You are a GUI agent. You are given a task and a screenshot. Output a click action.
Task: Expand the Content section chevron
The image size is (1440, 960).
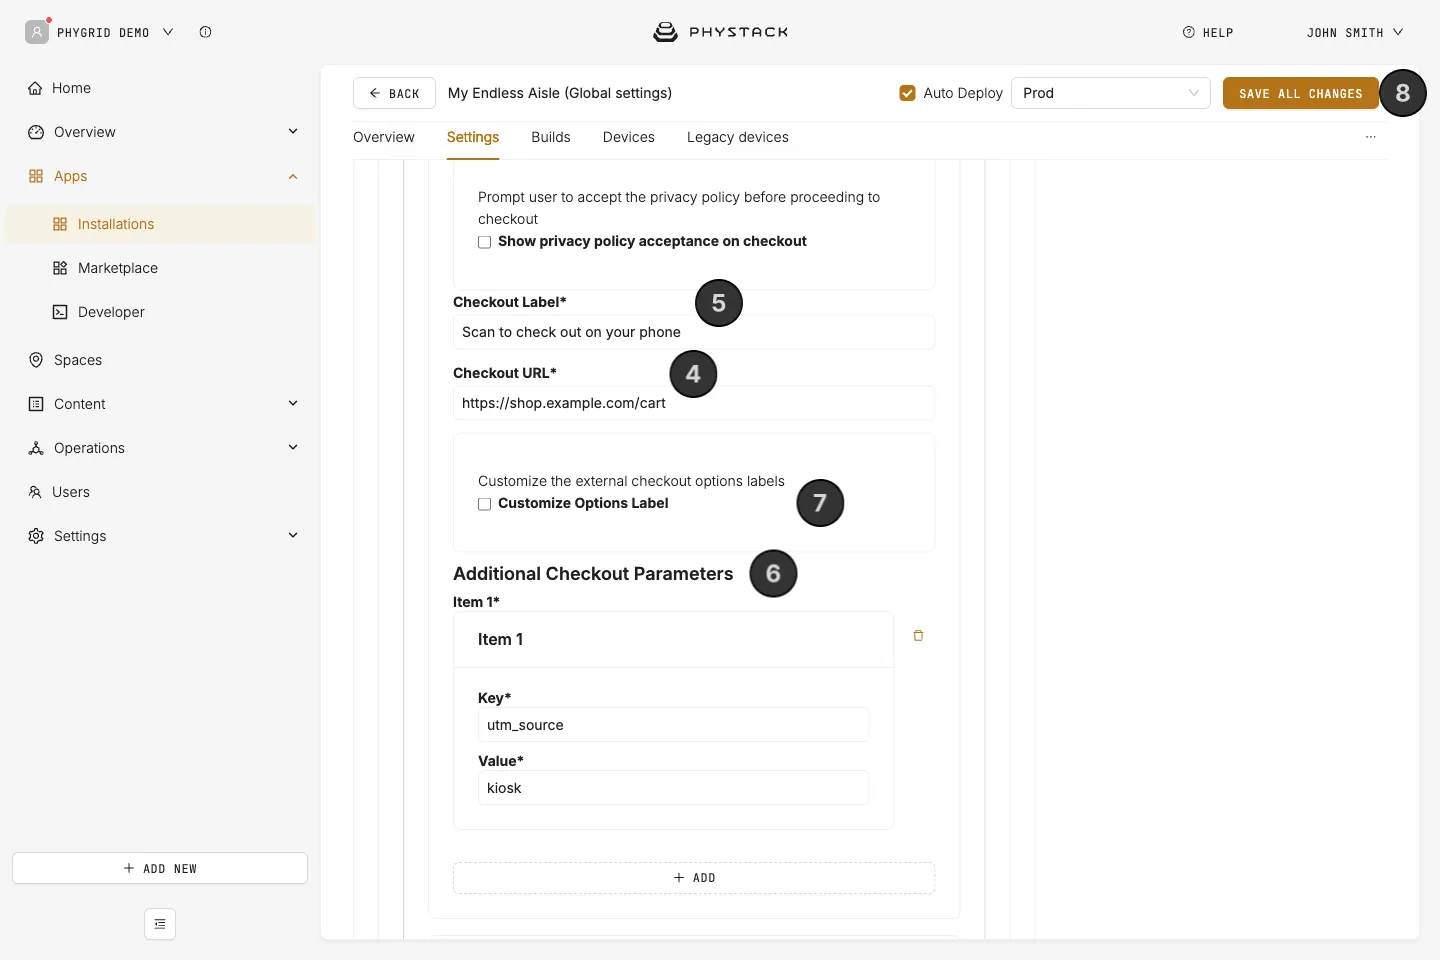(293, 403)
